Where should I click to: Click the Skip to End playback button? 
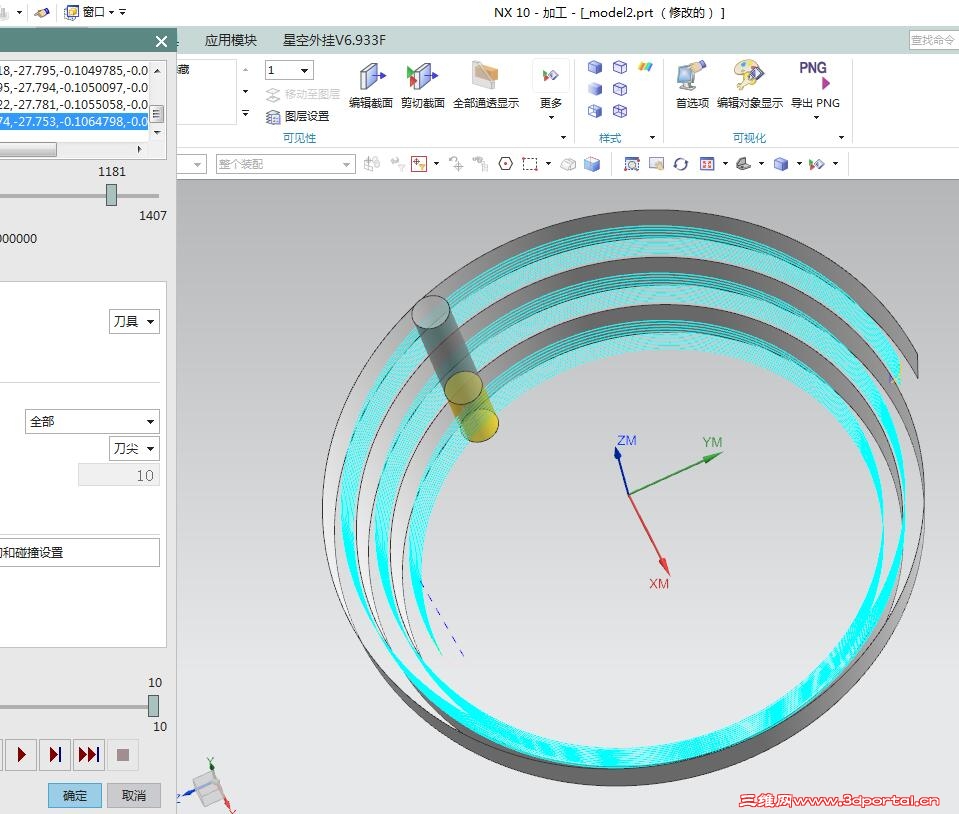click(x=89, y=754)
